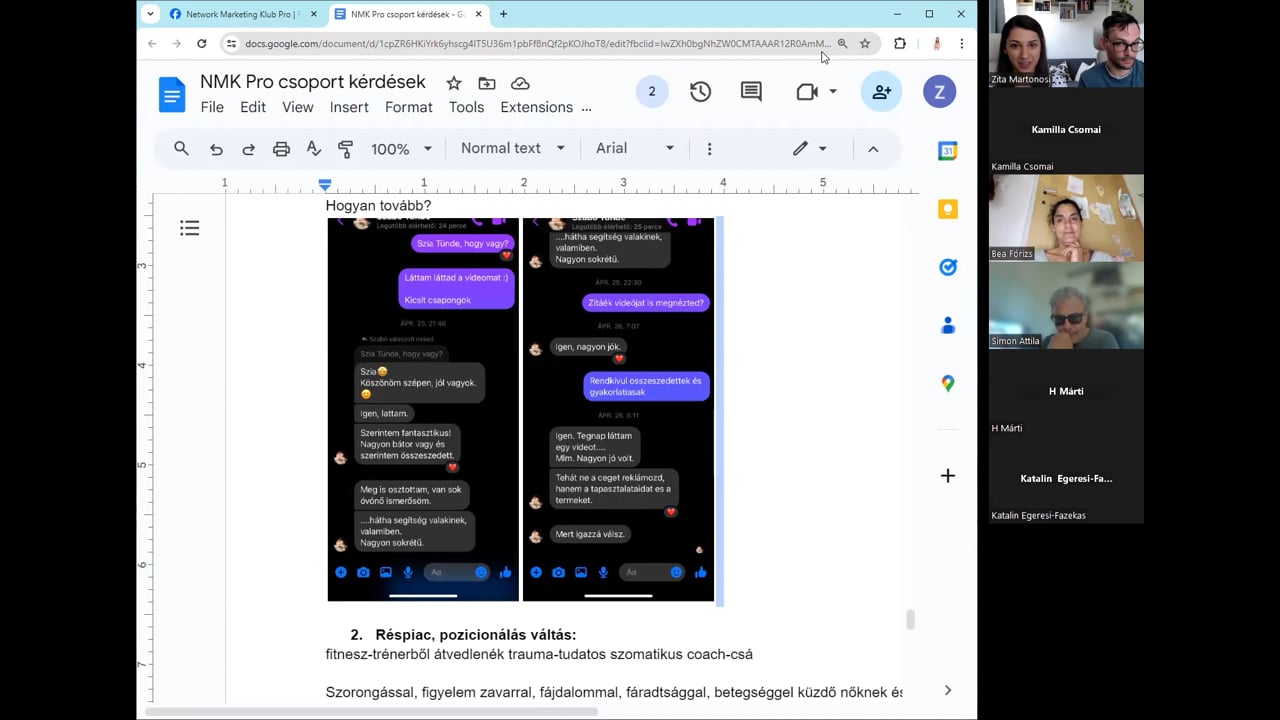1280x720 pixels.
Task: Click the side panel chevron at bottom right
Action: coord(948,690)
